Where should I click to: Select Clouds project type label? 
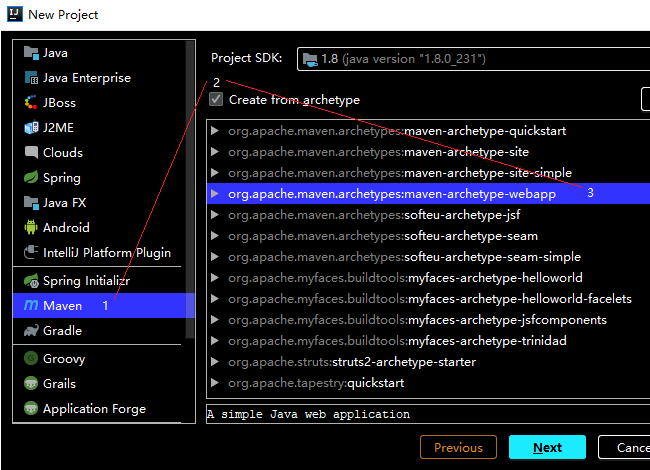[63, 153]
